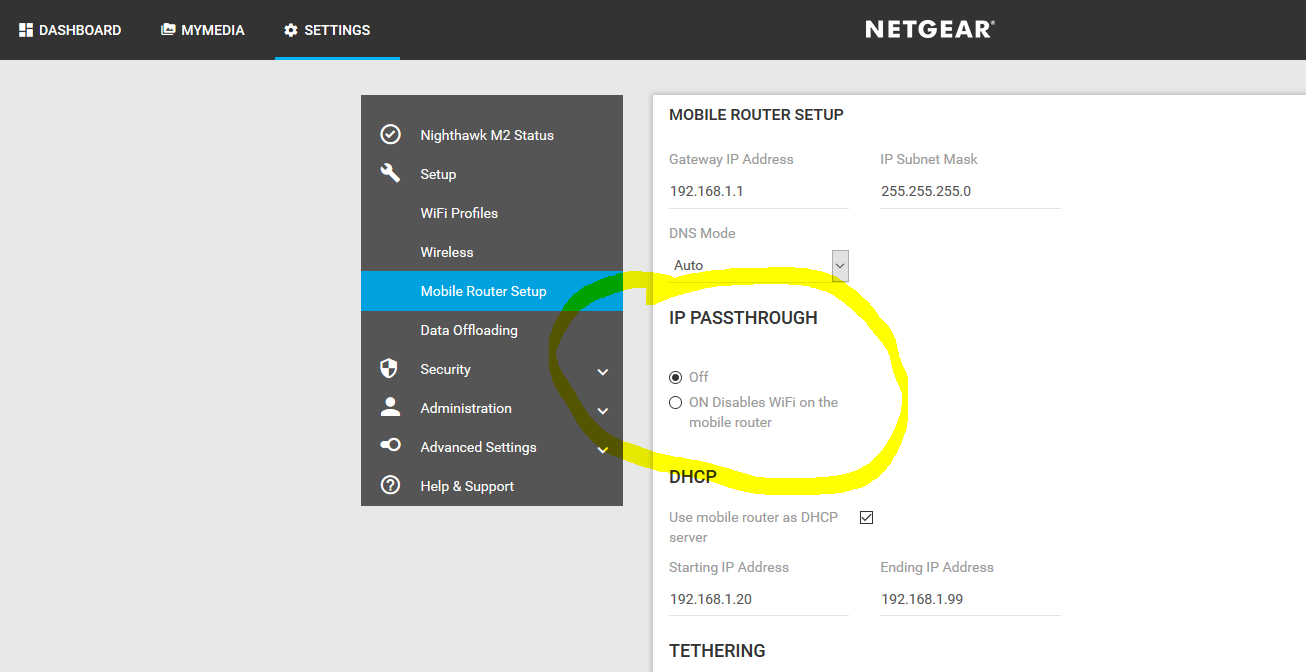Click the MyMedia folder icon
The height and width of the screenshot is (672, 1306).
coord(168,30)
